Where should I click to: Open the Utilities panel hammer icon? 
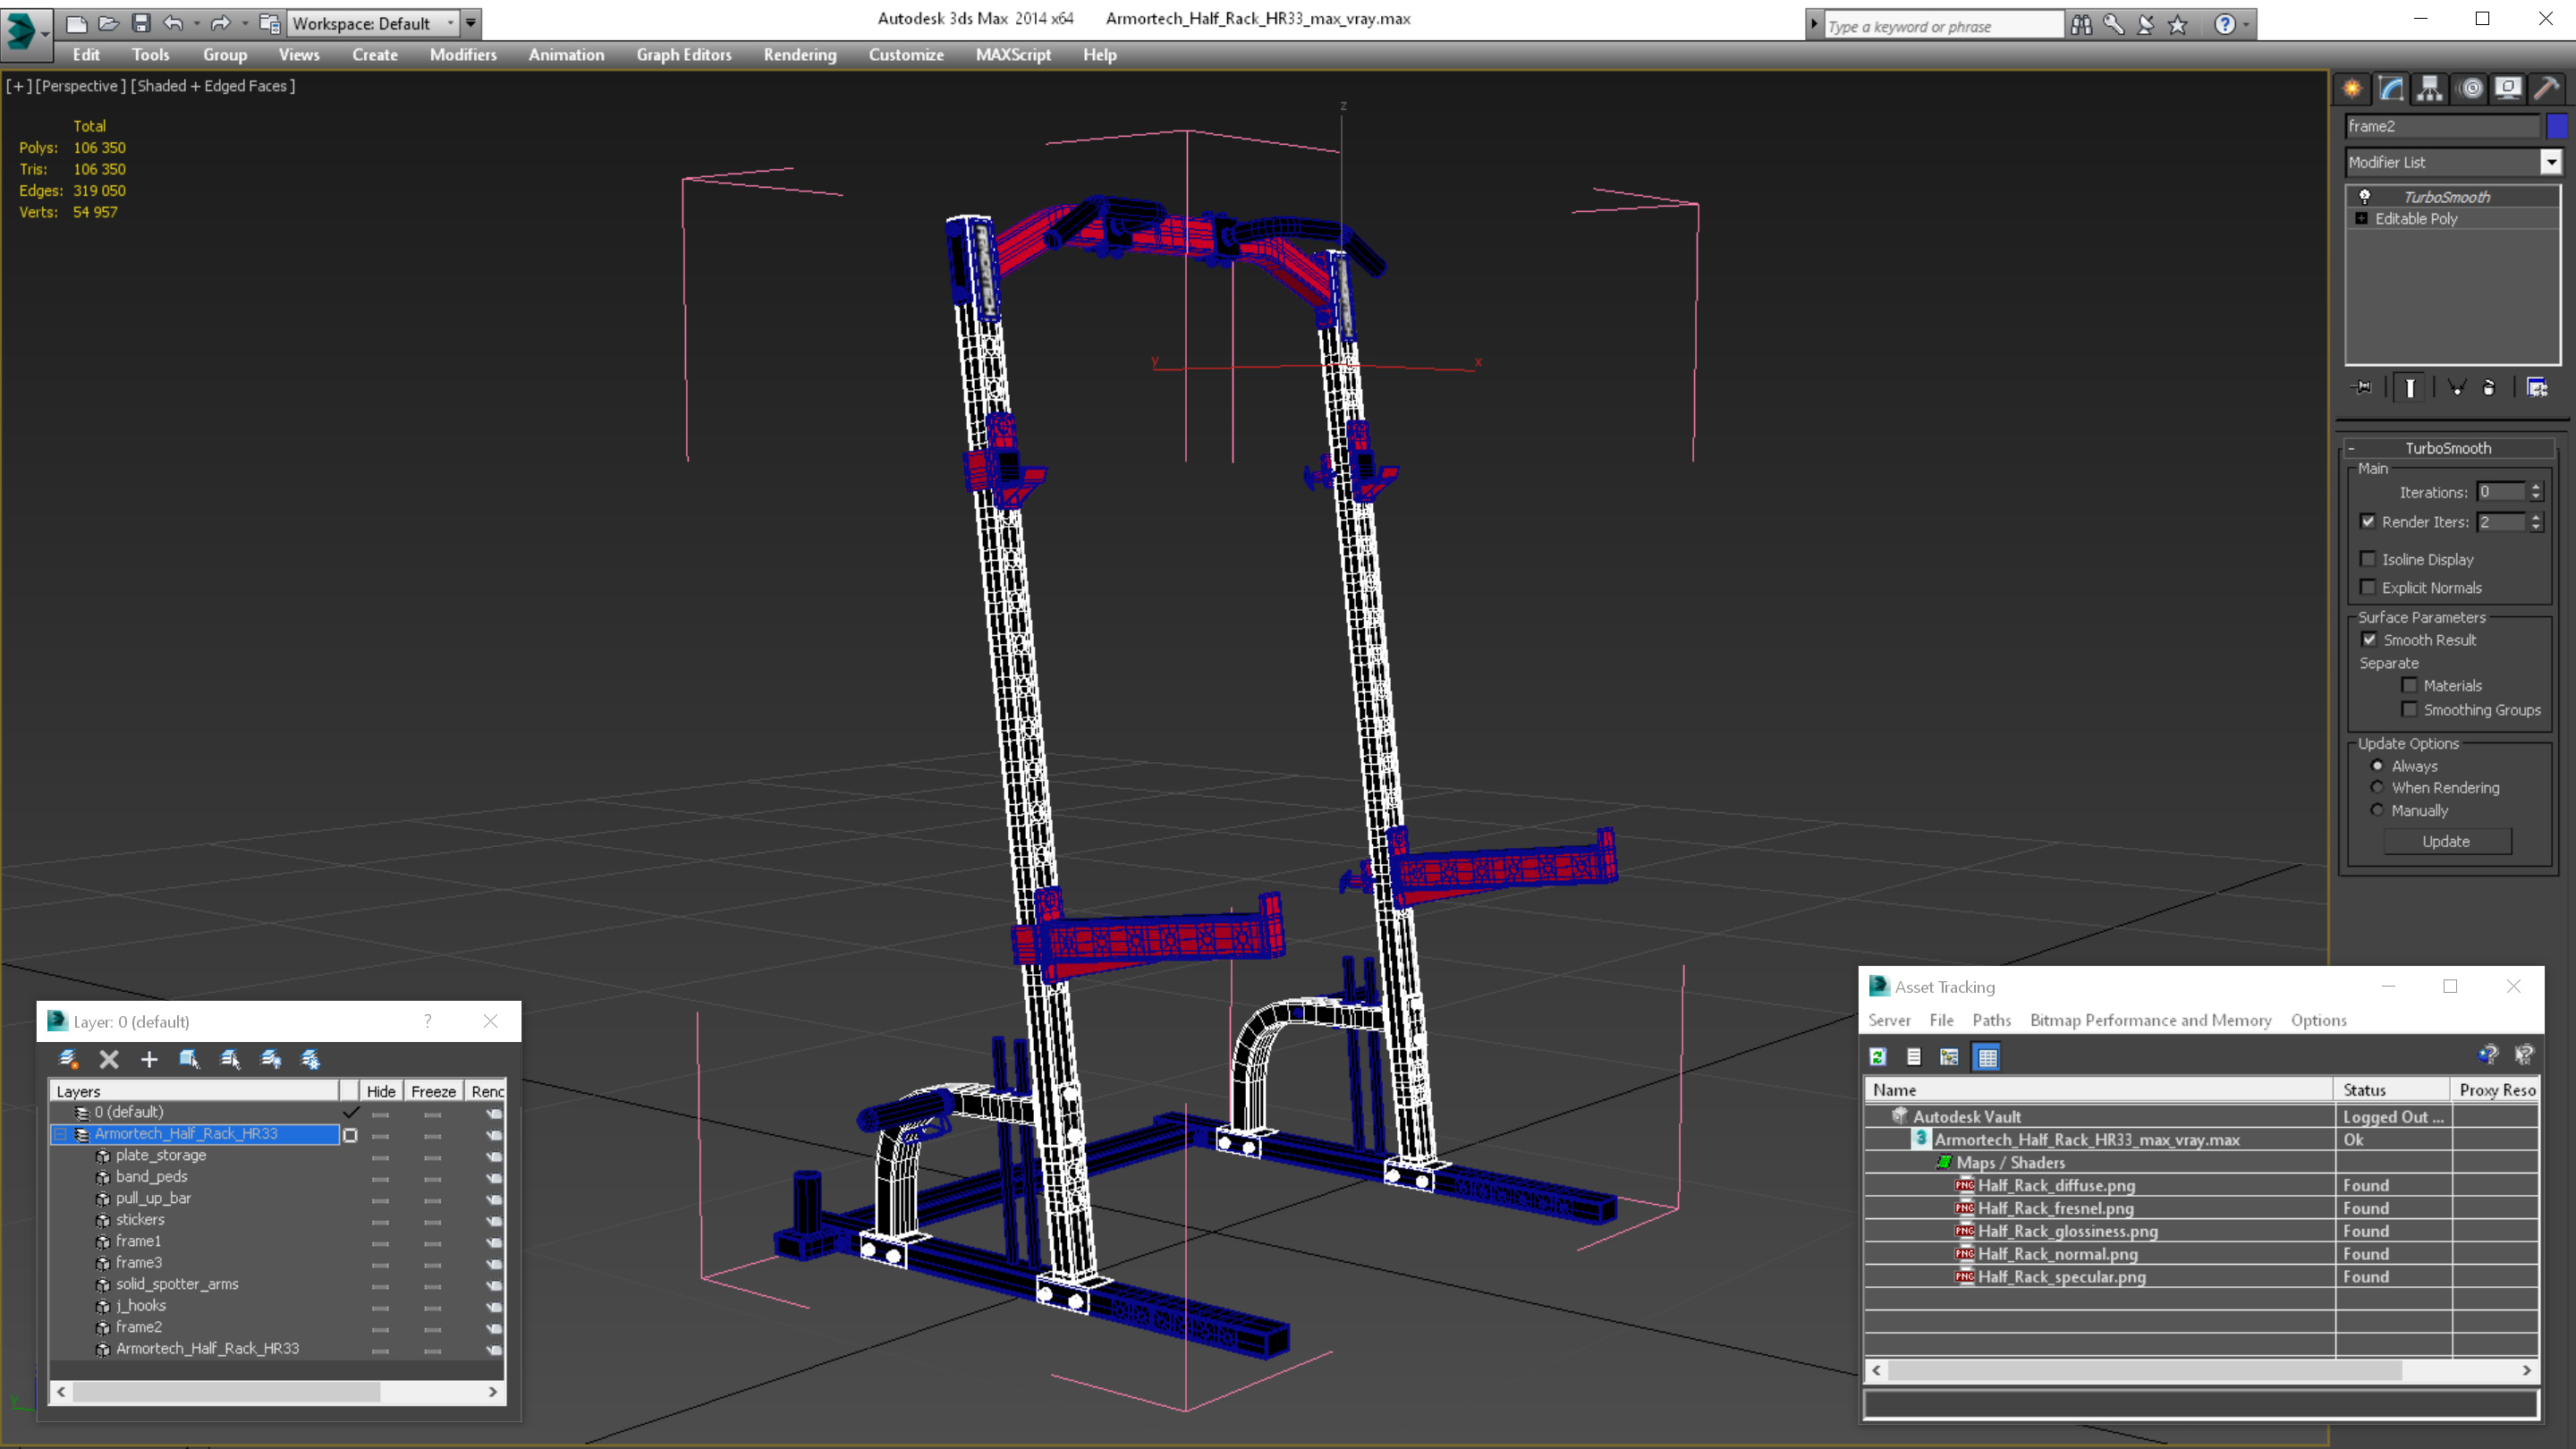pos(2546,89)
